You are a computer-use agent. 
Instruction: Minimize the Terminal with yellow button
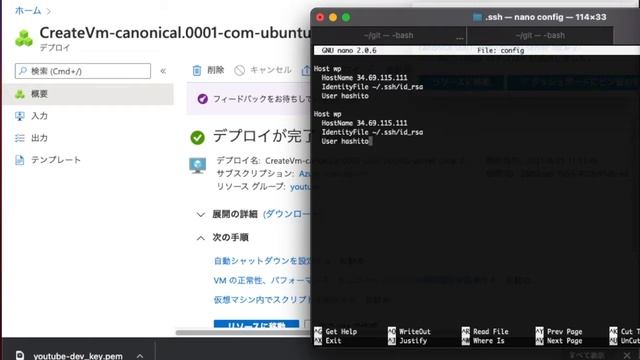333,18
